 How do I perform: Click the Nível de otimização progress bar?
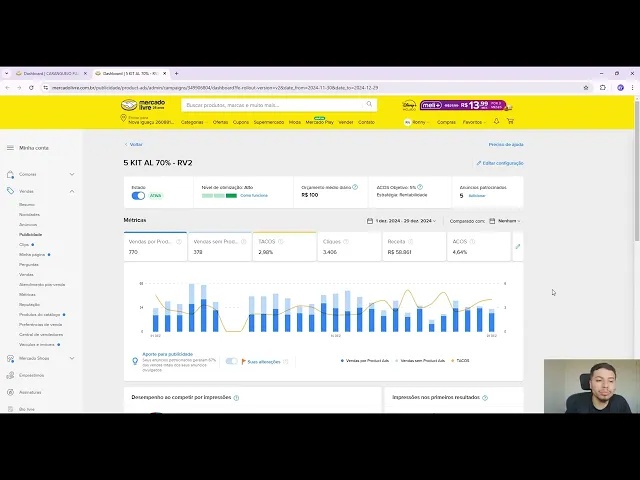point(219,196)
